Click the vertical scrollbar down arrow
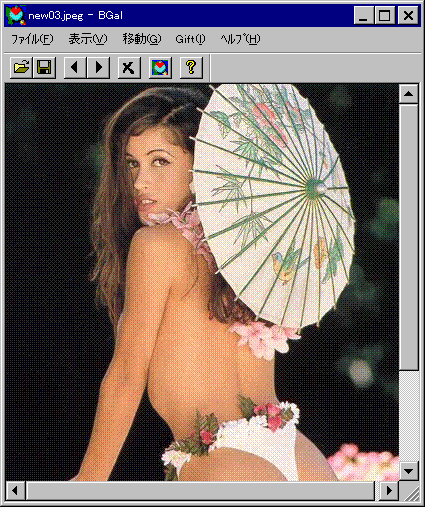This screenshot has width=425, height=507. (x=409, y=471)
